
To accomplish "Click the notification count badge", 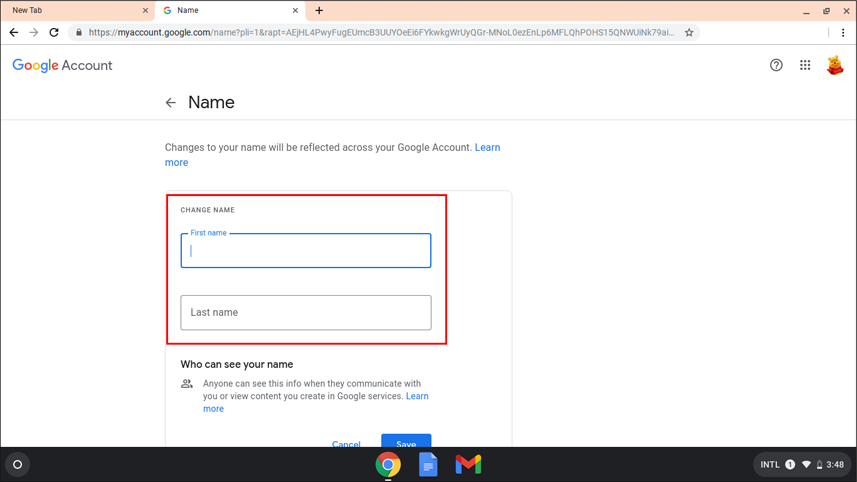I will pyautogui.click(x=790, y=465).
